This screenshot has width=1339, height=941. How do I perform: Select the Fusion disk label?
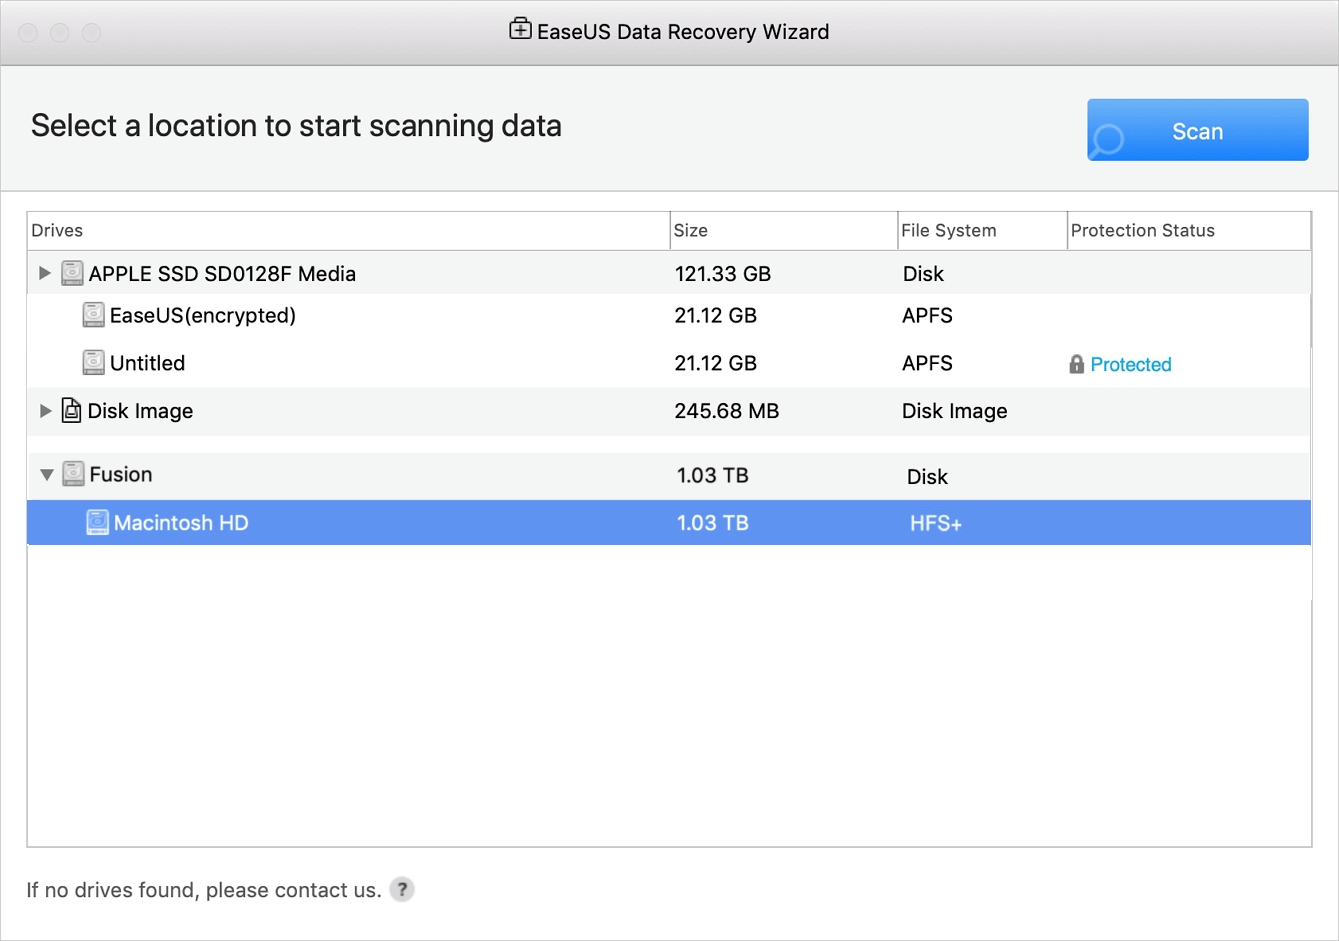121,475
